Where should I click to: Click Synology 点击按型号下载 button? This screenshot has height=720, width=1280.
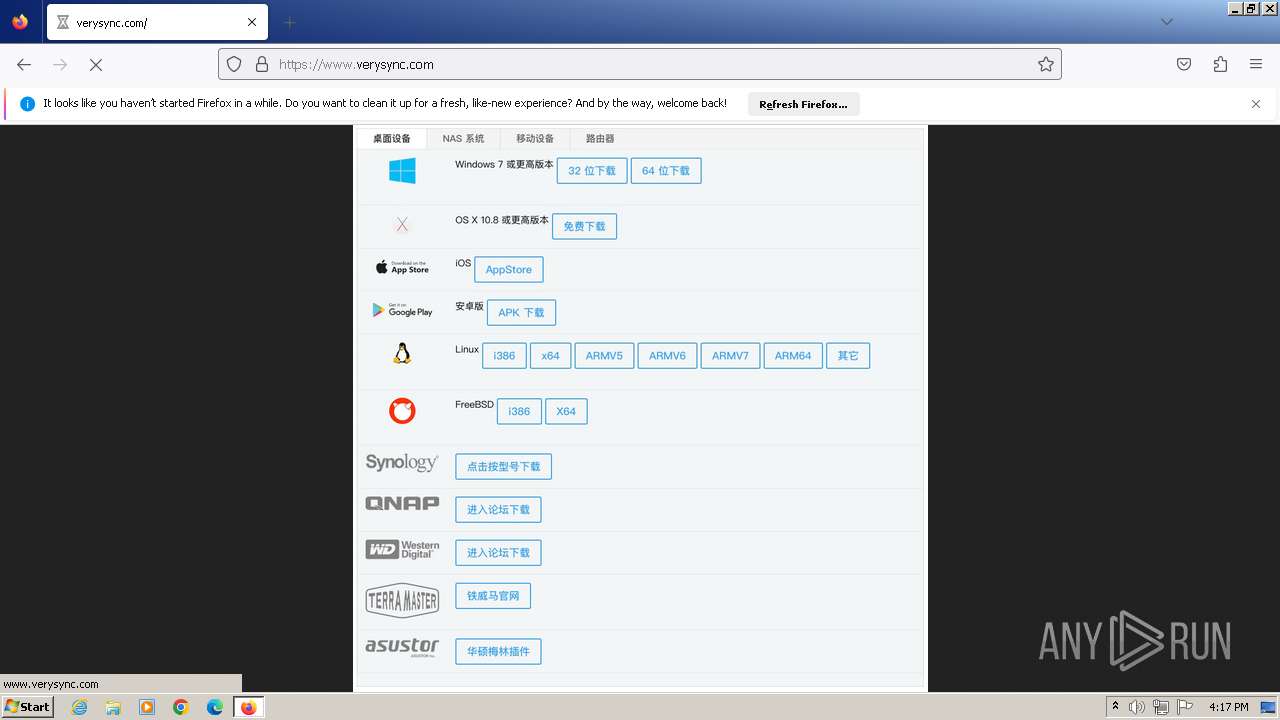coord(503,467)
